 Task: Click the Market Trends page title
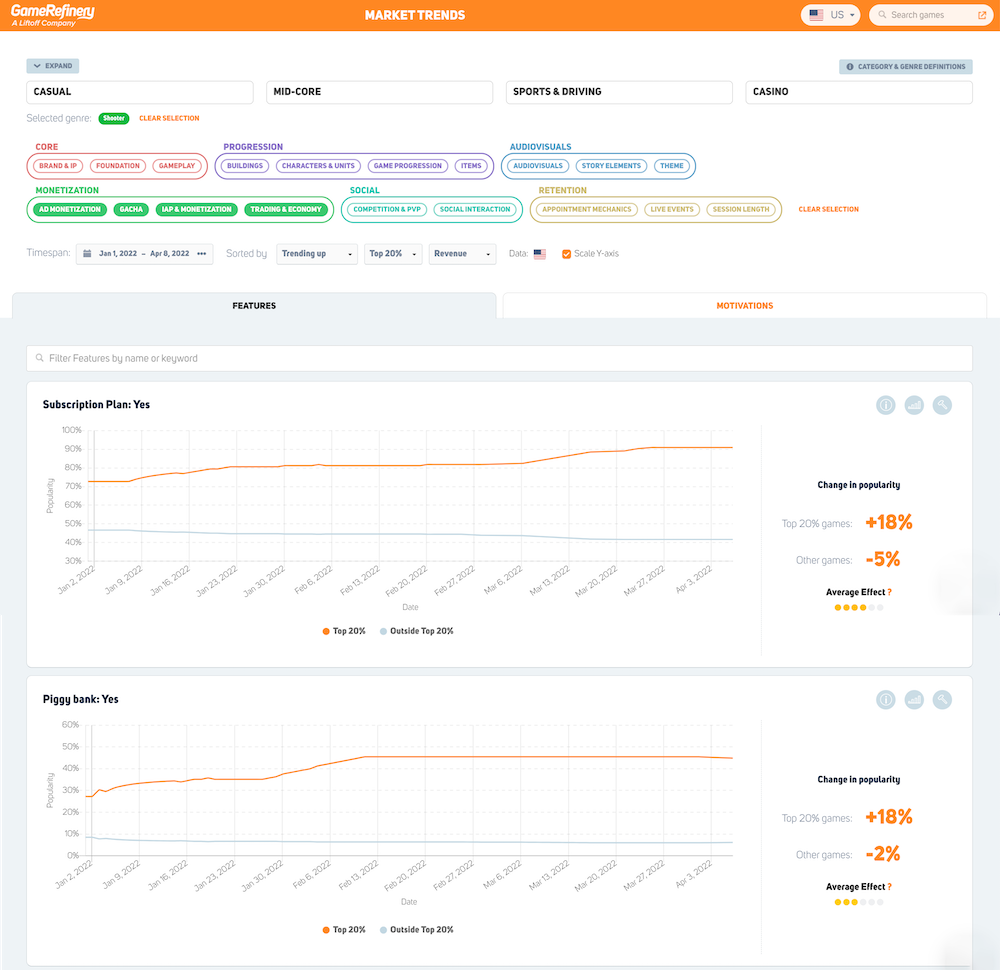click(415, 15)
